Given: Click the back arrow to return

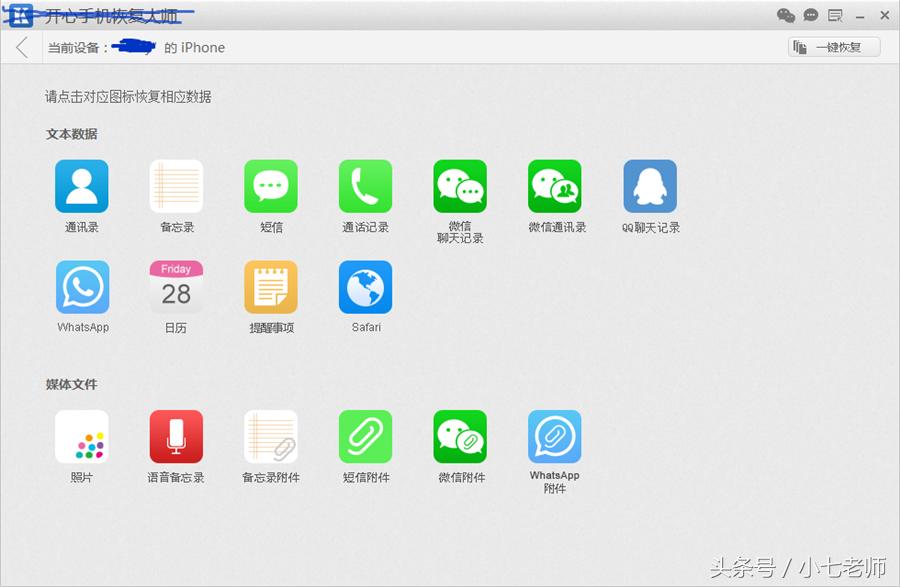Looking at the screenshot, I should click(x=22, y=46).
